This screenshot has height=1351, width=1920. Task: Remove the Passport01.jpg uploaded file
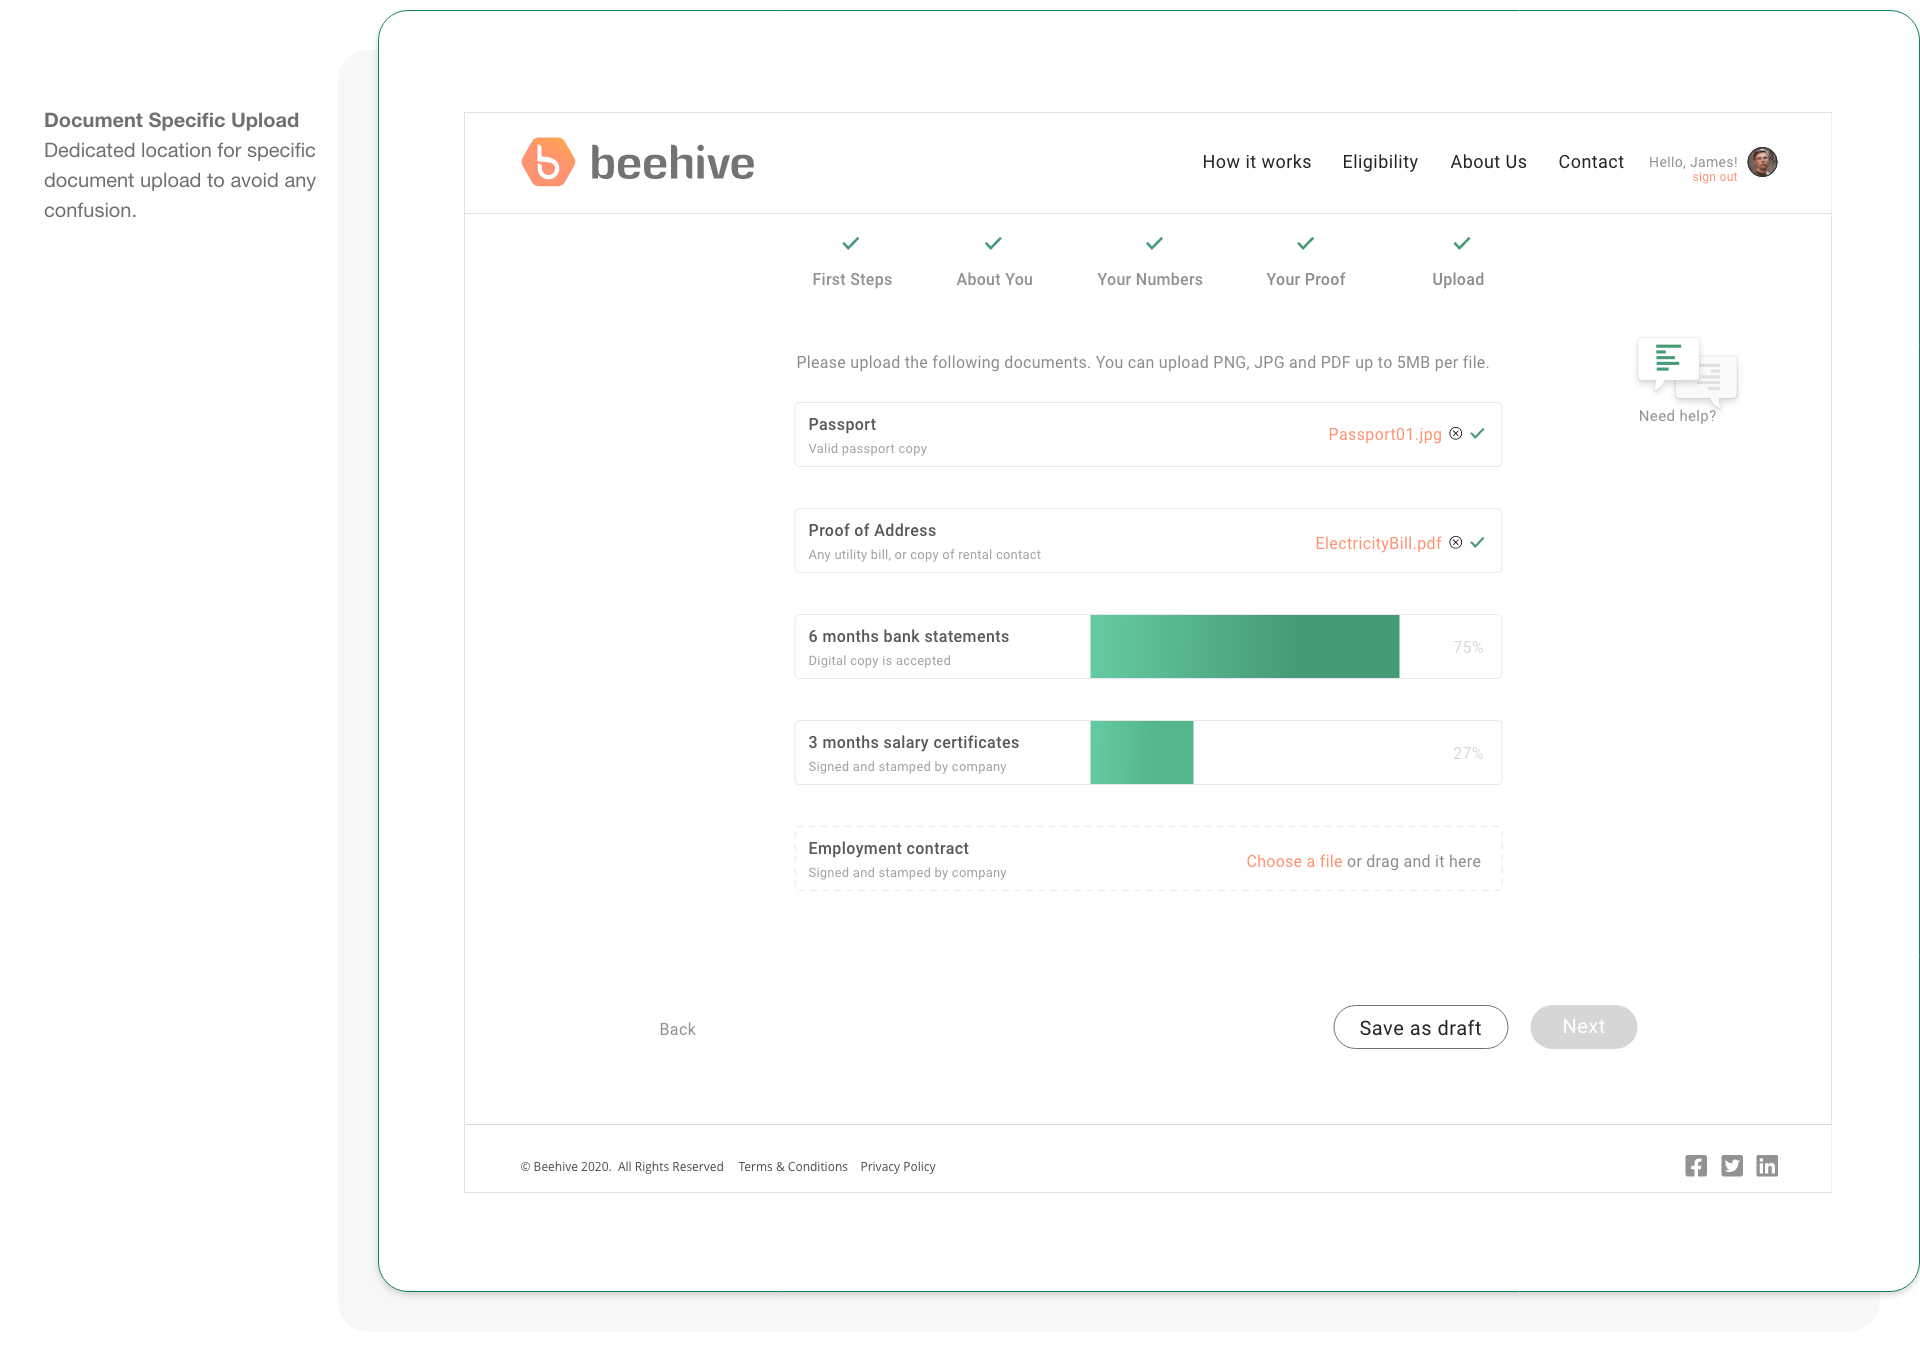[x=1456, y=433]
